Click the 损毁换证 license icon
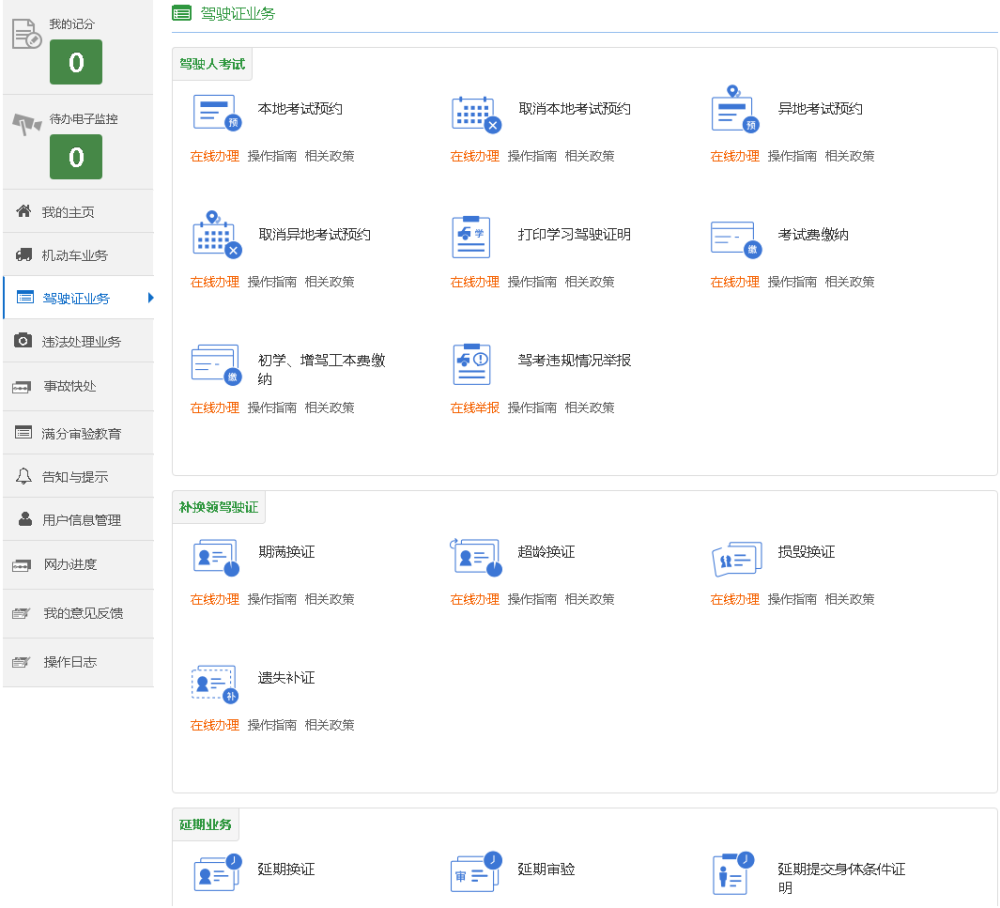Image resolution: width=1000 pixels, height=908 pixels. pos(737,559)
